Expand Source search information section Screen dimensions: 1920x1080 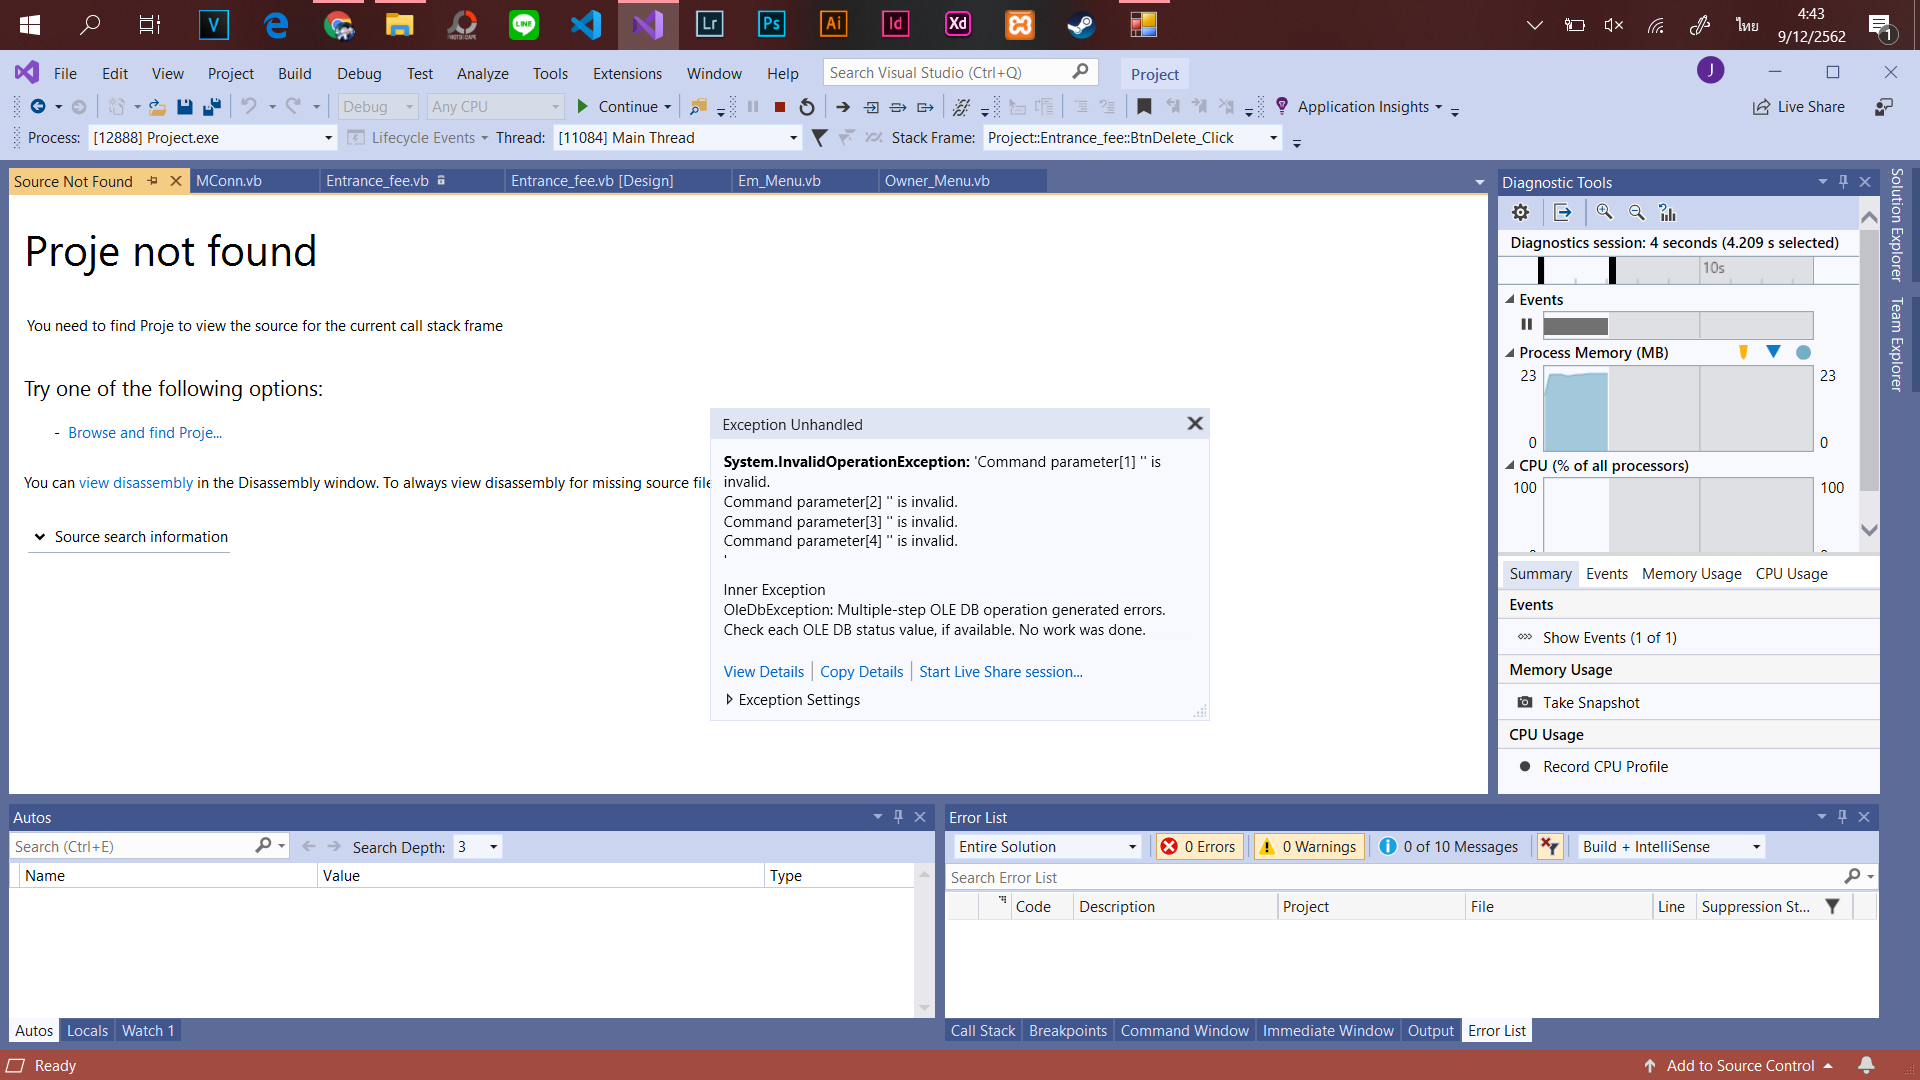(130, 537)
